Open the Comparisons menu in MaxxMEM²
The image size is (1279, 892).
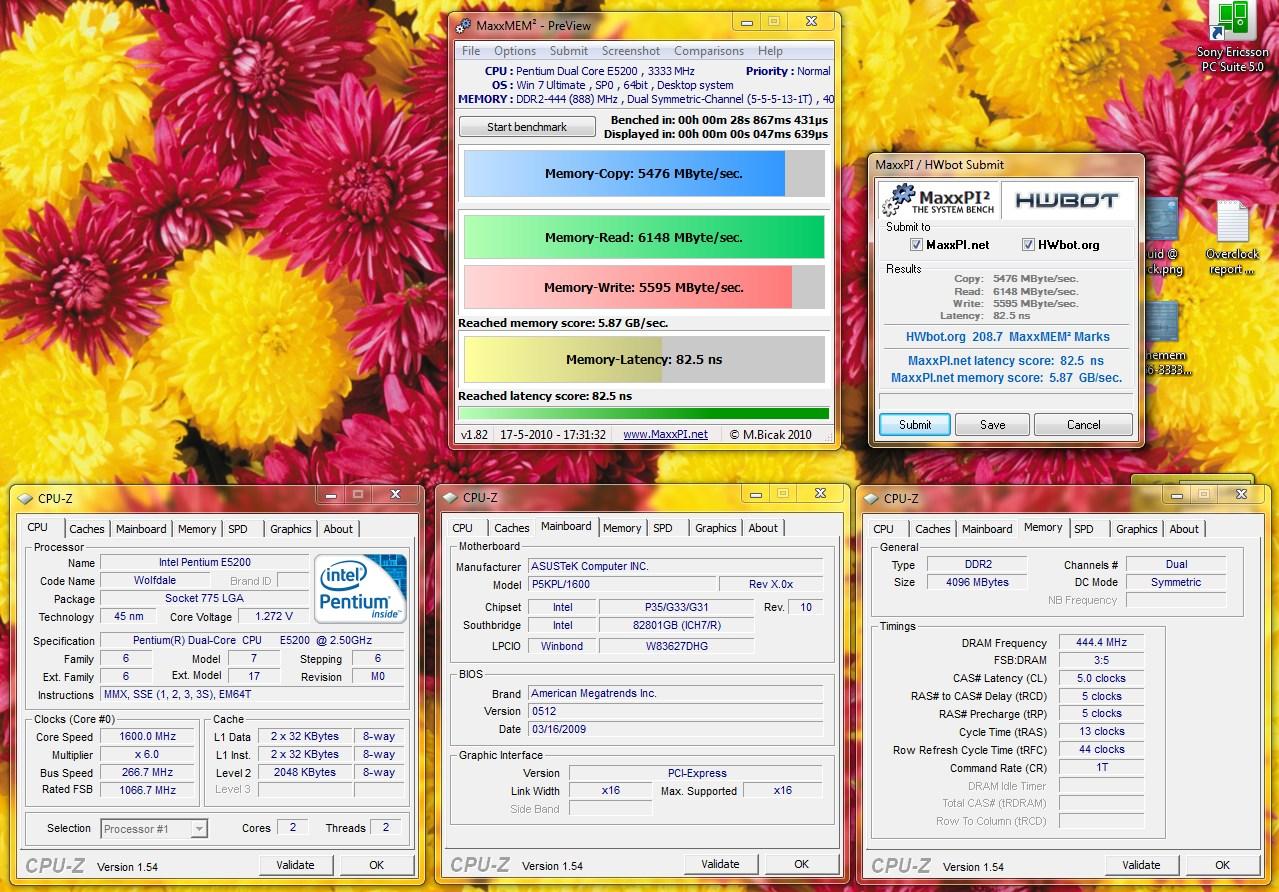(x=709, y=51)
